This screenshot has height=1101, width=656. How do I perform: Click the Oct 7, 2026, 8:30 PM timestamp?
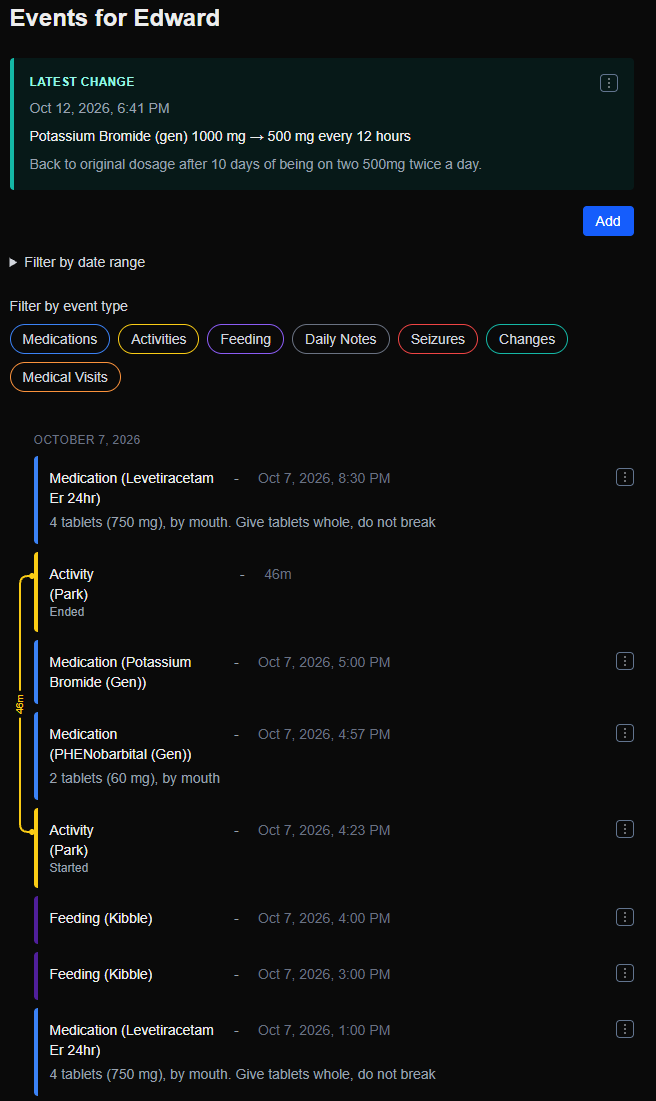[x=324, y=478]
